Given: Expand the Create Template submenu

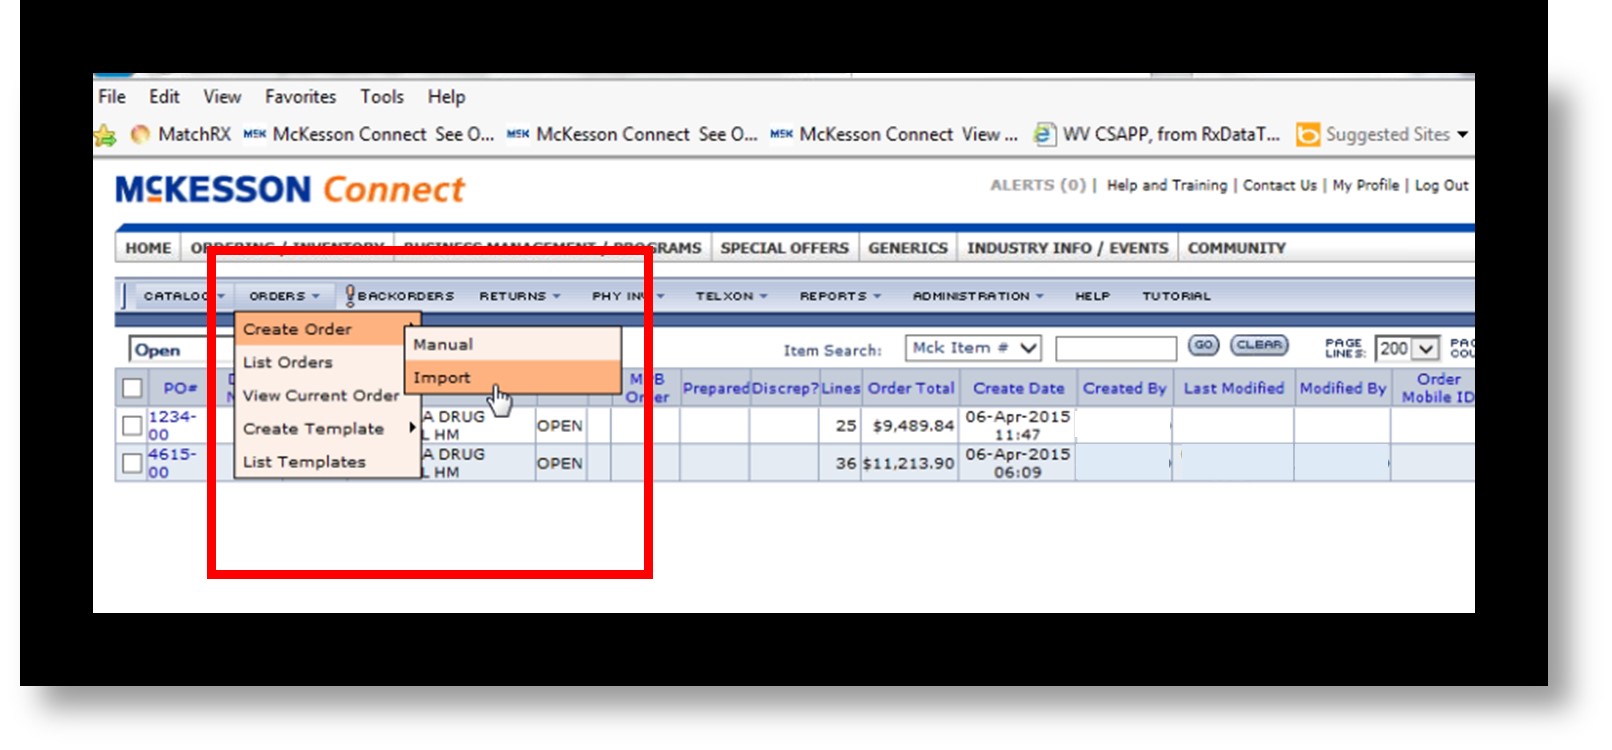Looking at the screenshot, I should point(413,428).
